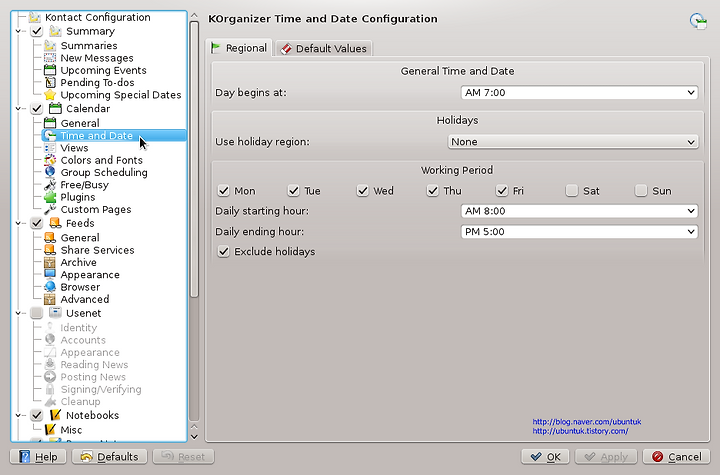Image resolution: width=720 pixels, height=475 pixels.
Task: Click the Upcoming Special Dates star icon
Action: coord(50,95)
